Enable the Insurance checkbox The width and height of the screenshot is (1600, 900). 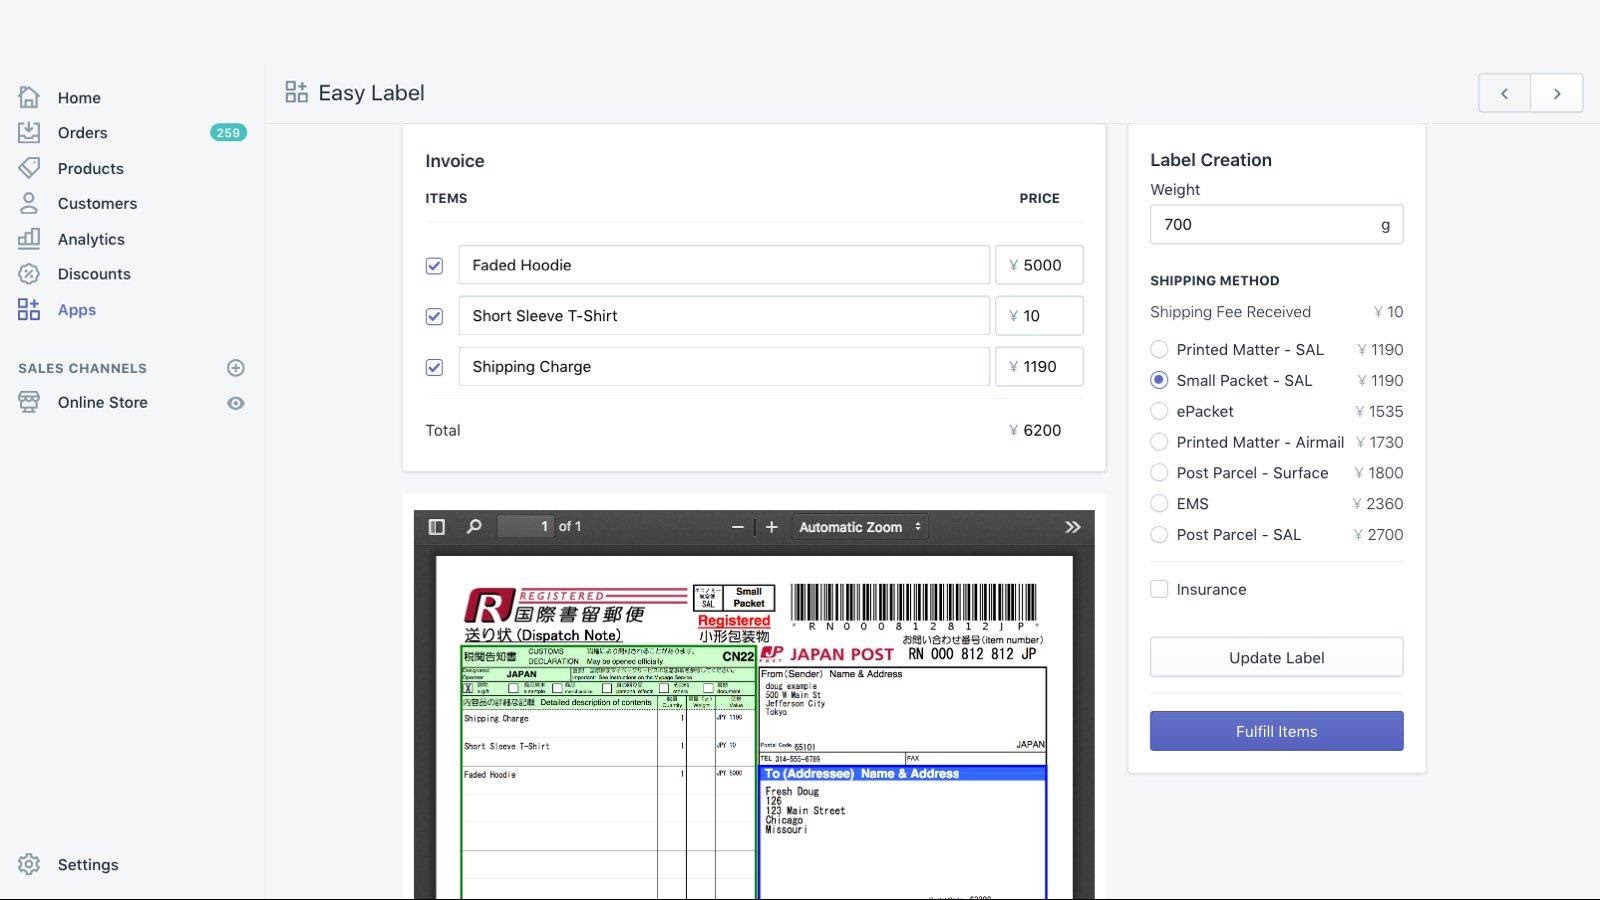[1159, 589]
